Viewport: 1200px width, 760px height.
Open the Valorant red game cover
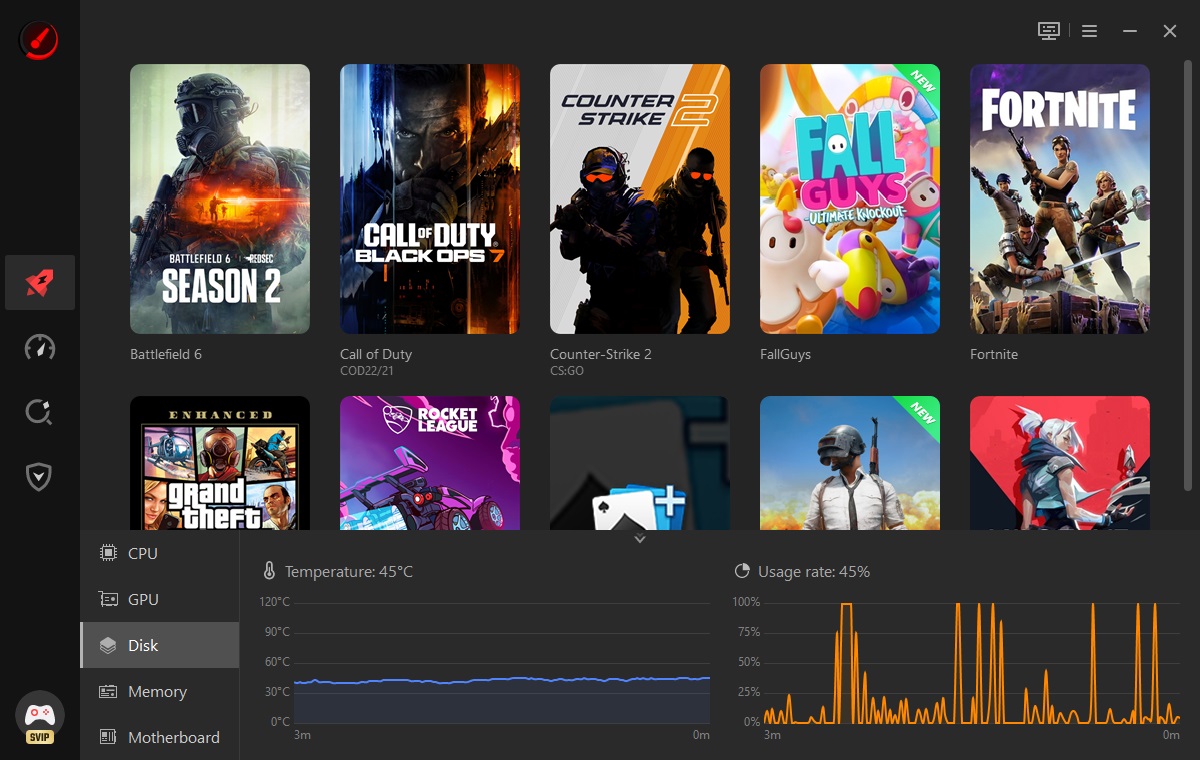pyautogui.click(x=1060, y=463)
